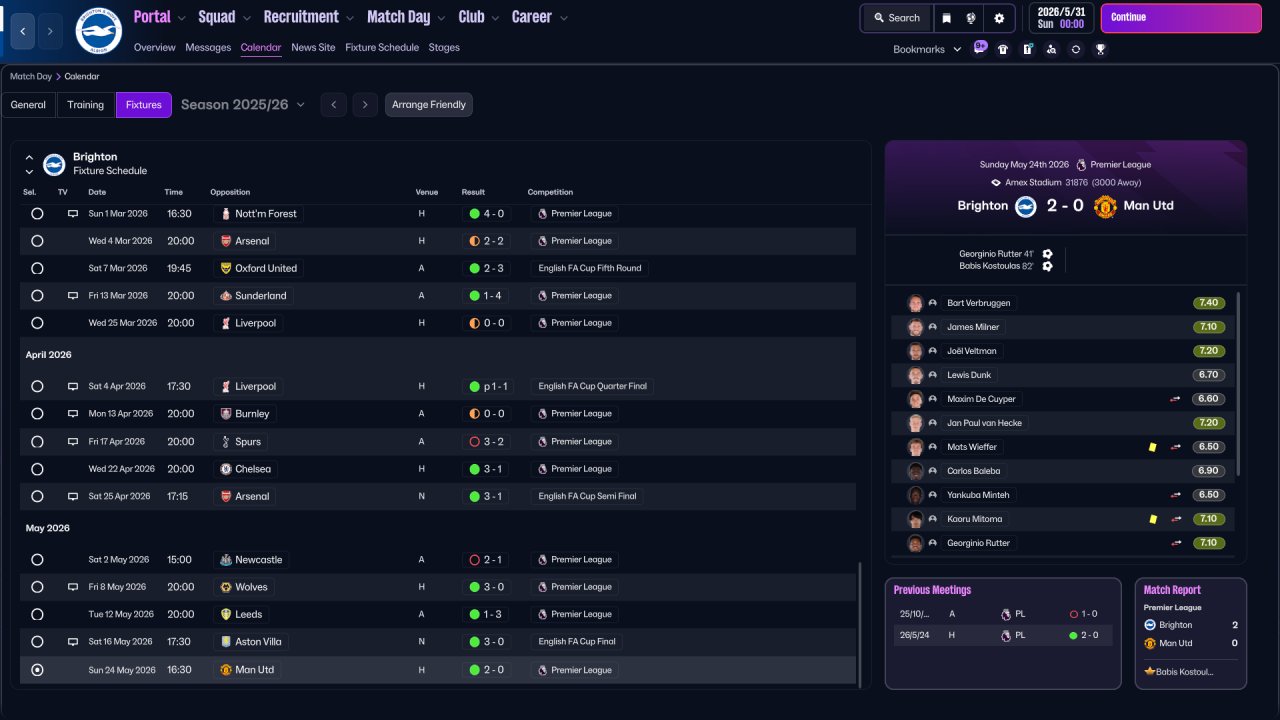
Task: Click the 26/5/24 row in Previous Meetings
Action: point(1003,635)
